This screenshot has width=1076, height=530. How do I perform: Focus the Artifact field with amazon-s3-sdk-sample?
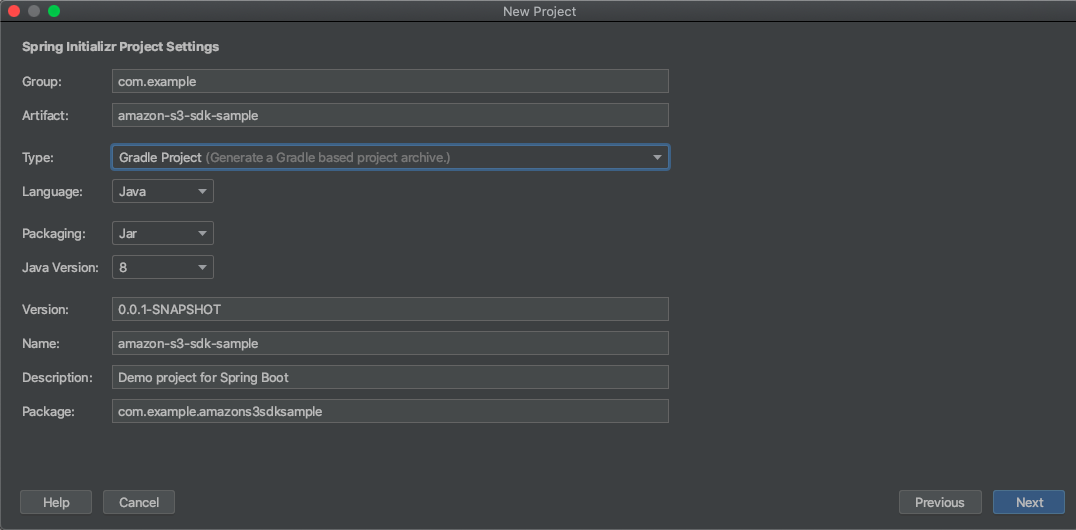point(390,115)
